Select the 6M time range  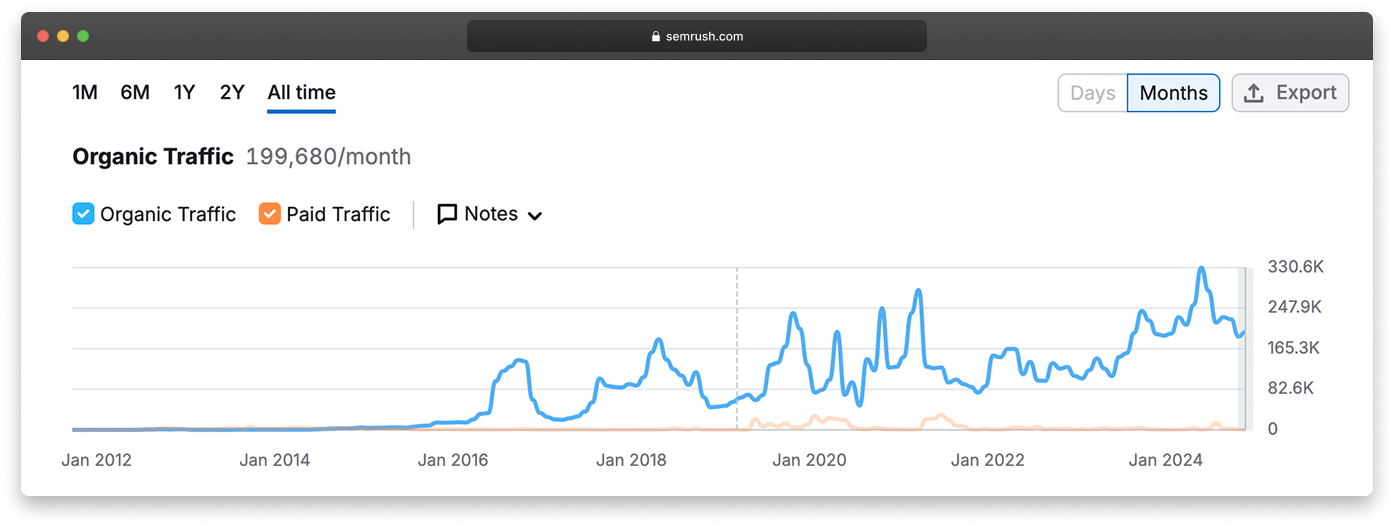(x=135, y=92)
